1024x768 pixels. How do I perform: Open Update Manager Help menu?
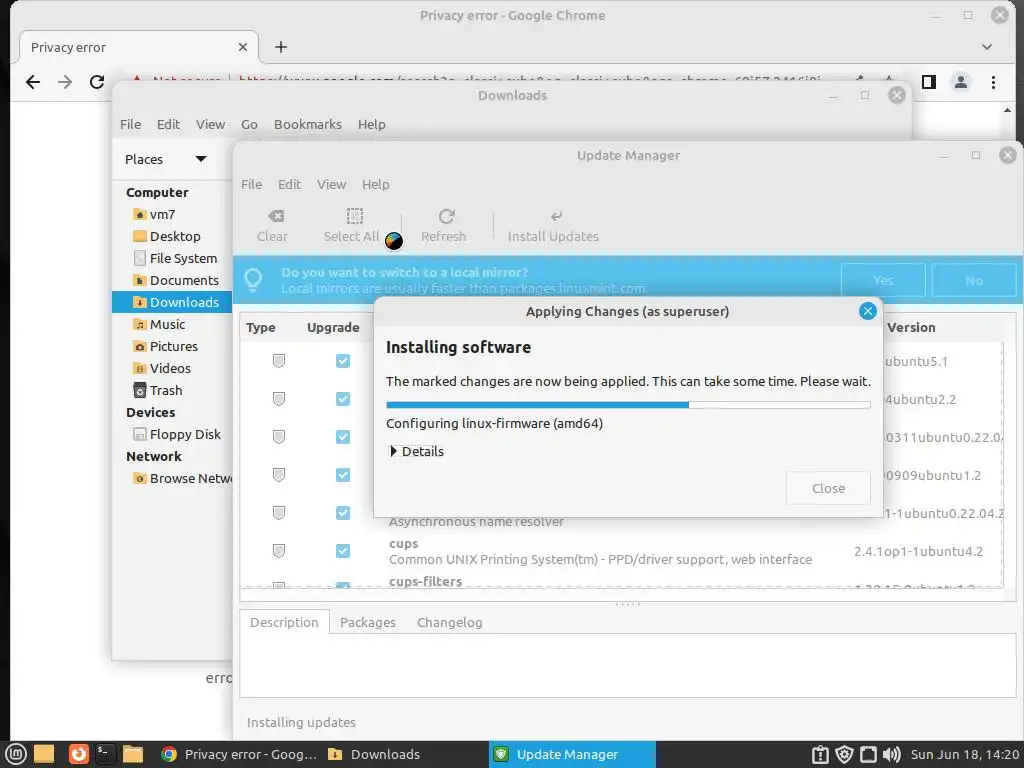(376, 185)
